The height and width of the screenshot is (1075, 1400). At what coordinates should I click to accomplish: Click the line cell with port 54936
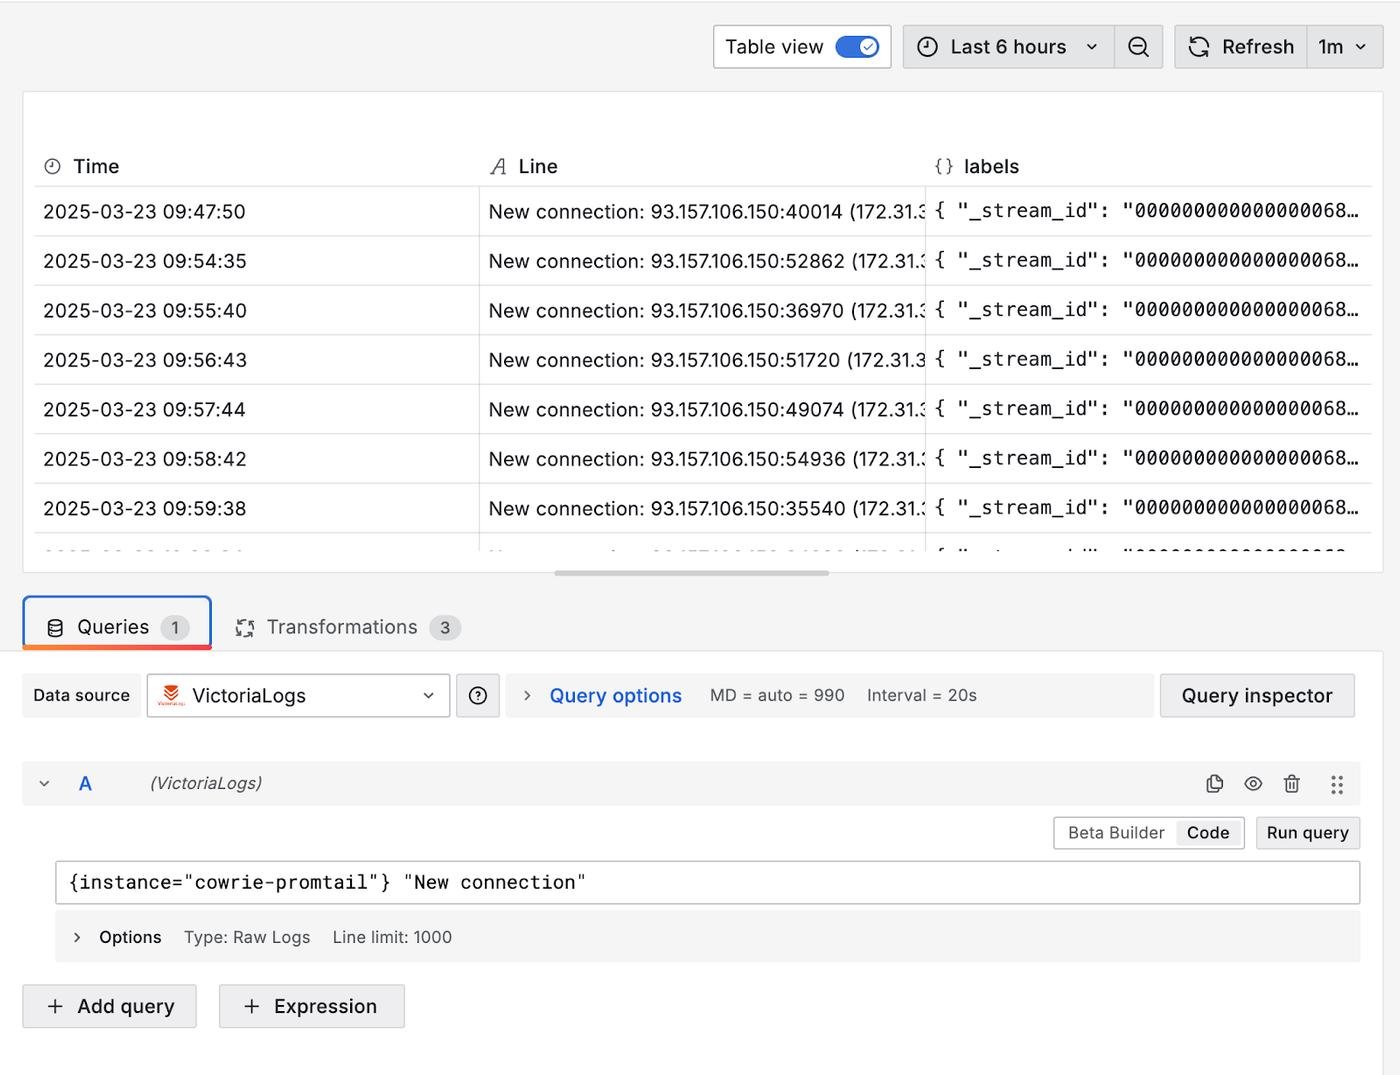tap(703, 459)
